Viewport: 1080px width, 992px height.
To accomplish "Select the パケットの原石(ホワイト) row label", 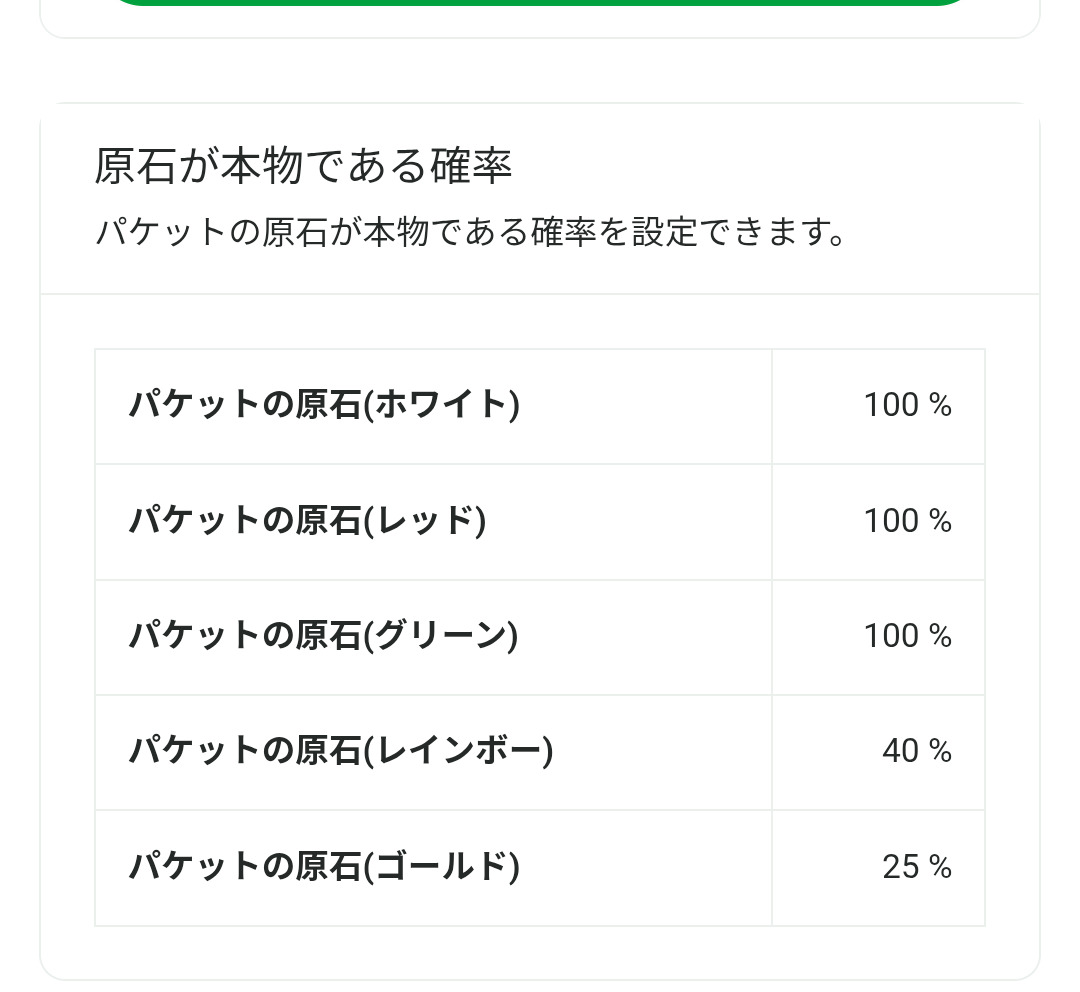I will click(x=324, y=405).
